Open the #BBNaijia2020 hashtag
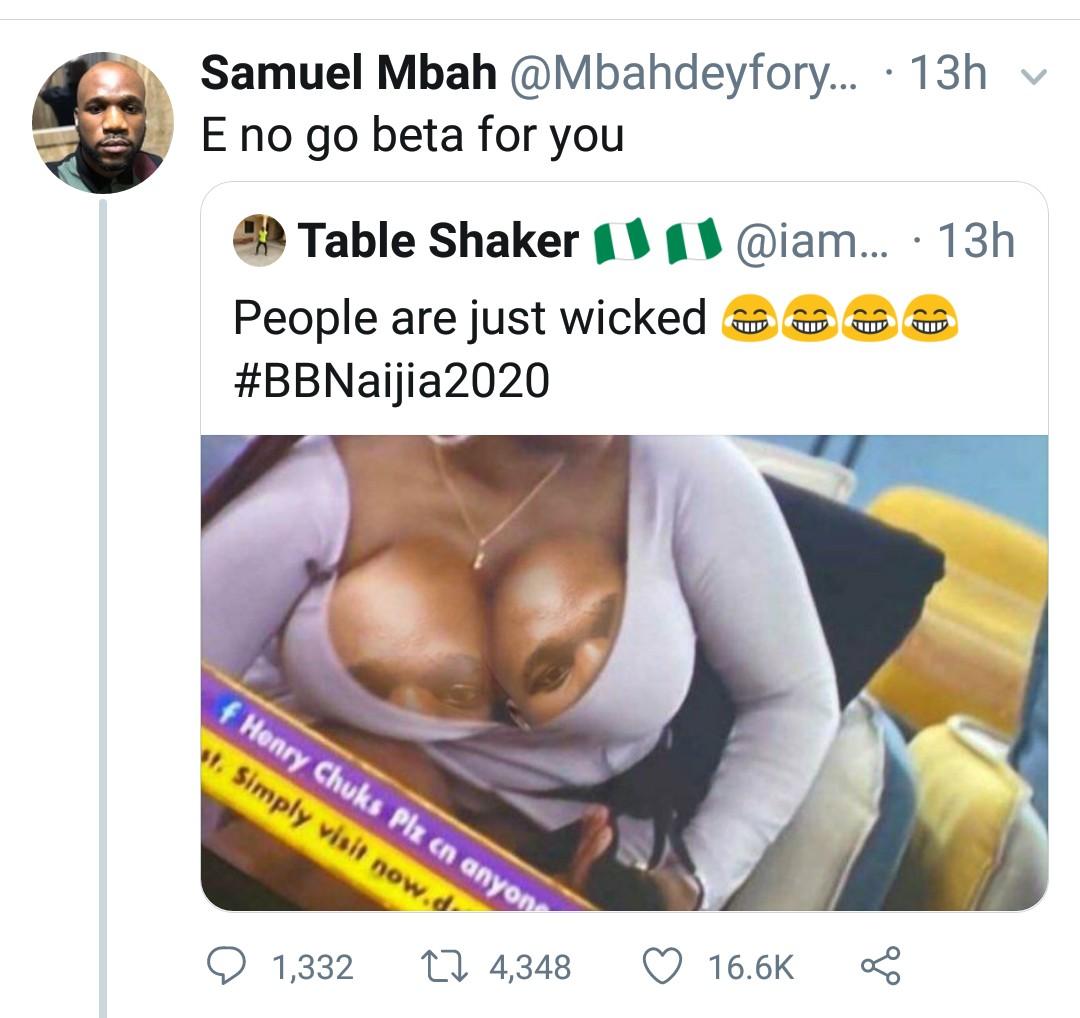The width and height of the screenshot is (1080, 1018). tap(391, 380)
